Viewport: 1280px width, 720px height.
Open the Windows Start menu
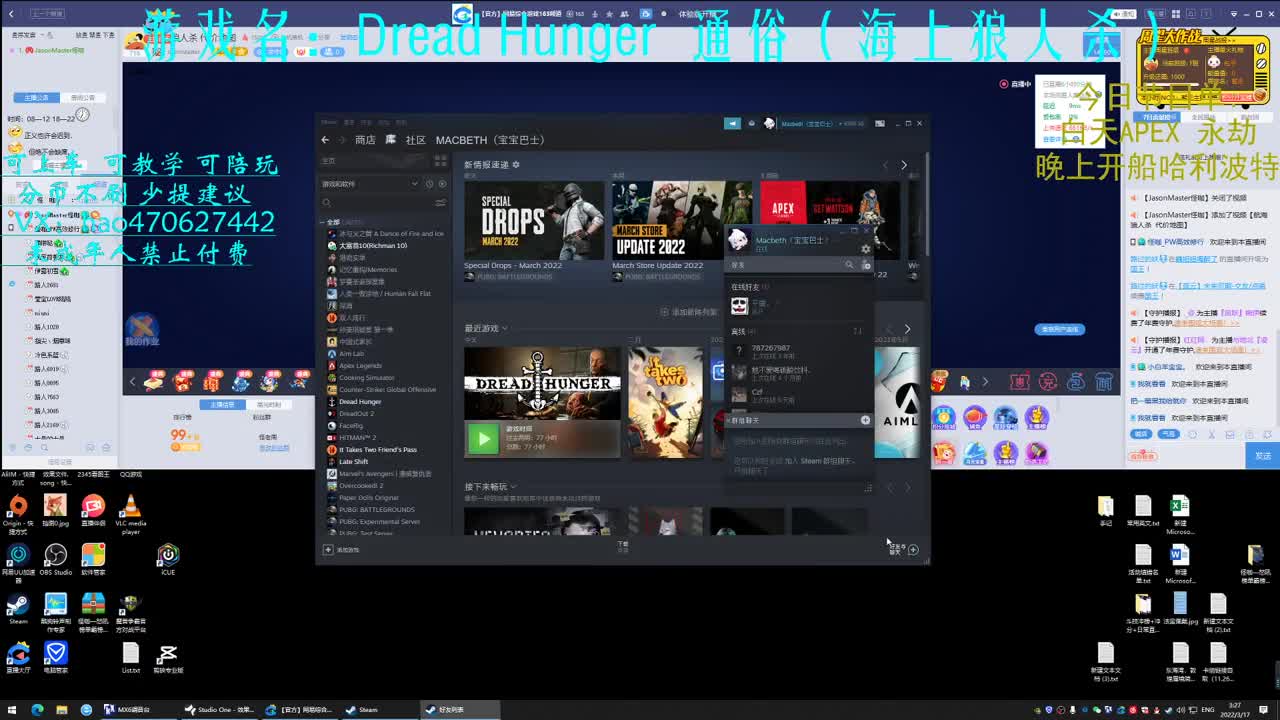tap(13, 710)
